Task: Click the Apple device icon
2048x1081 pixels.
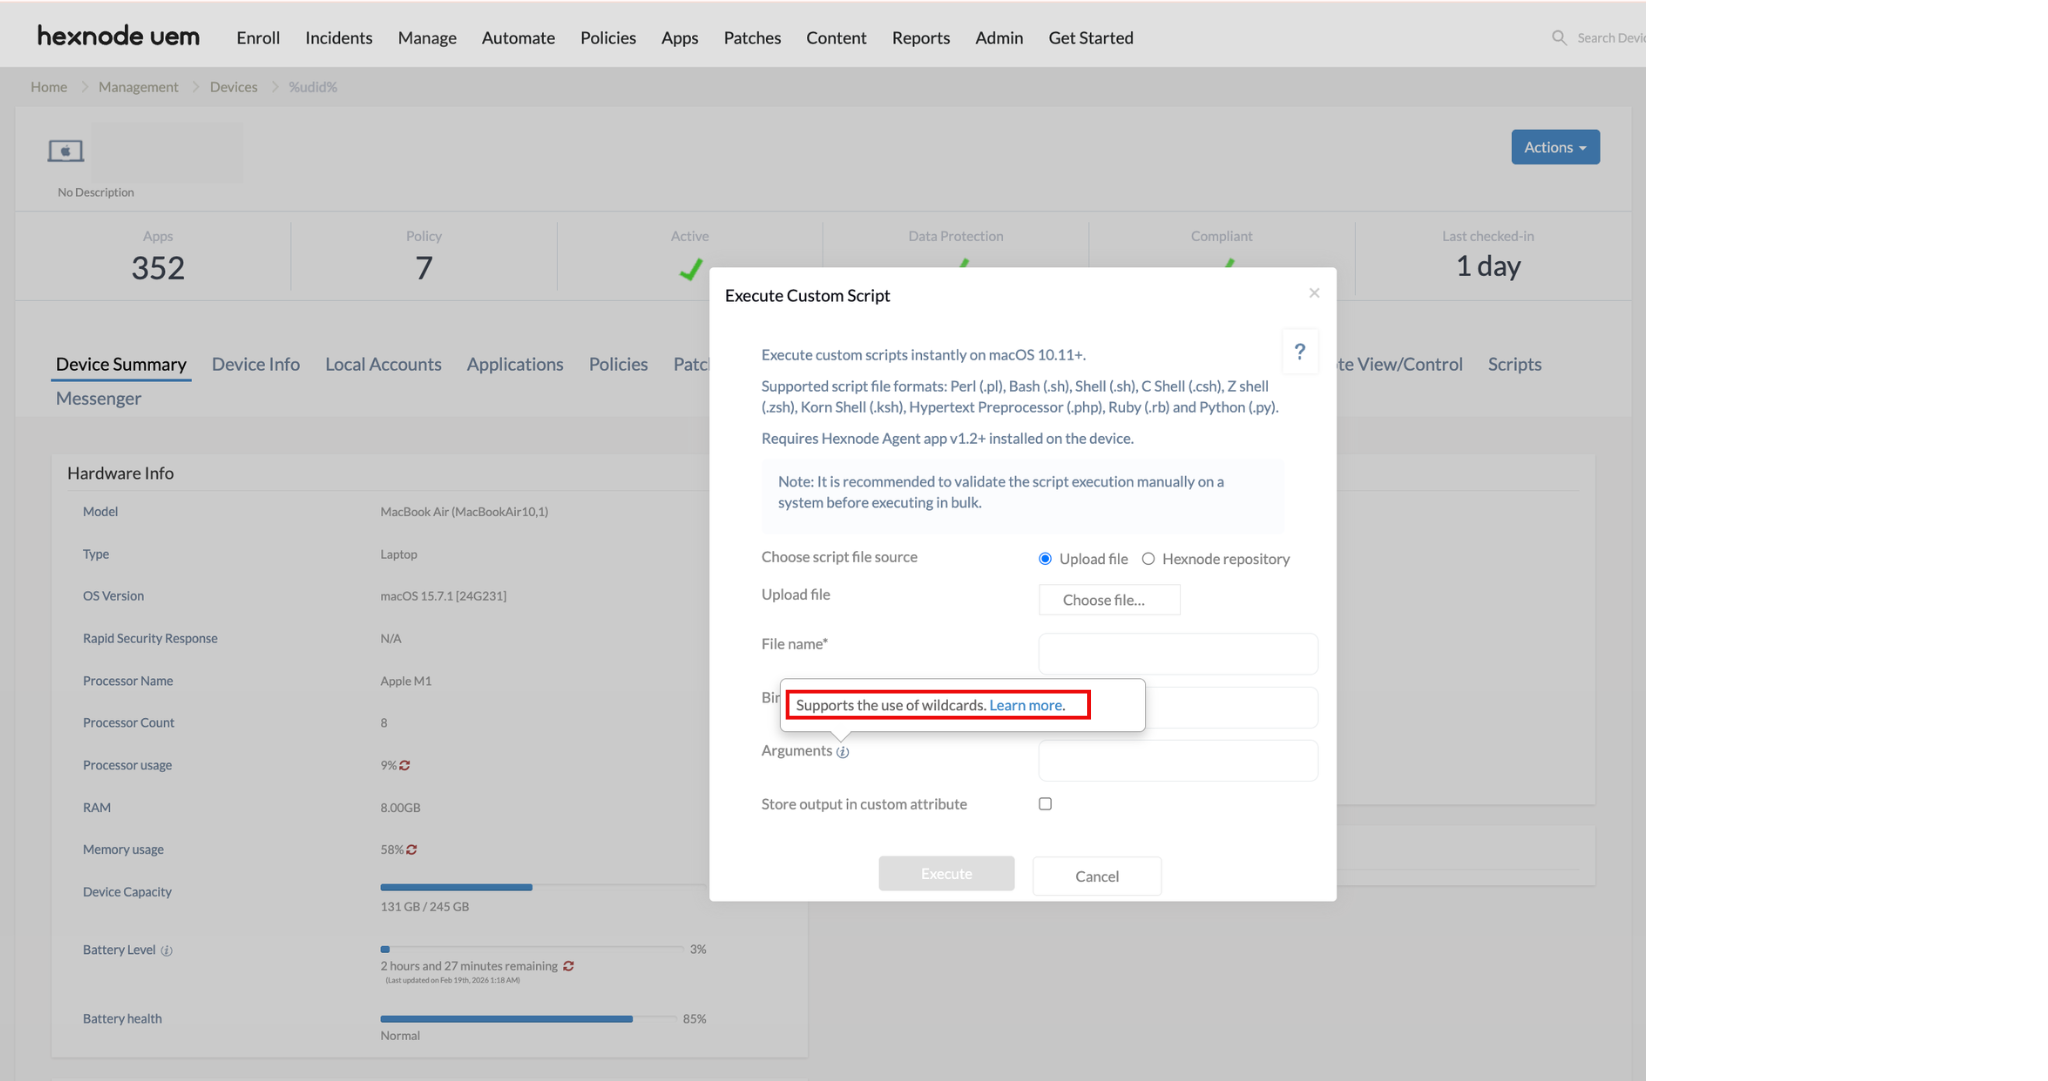Action: 66,151
